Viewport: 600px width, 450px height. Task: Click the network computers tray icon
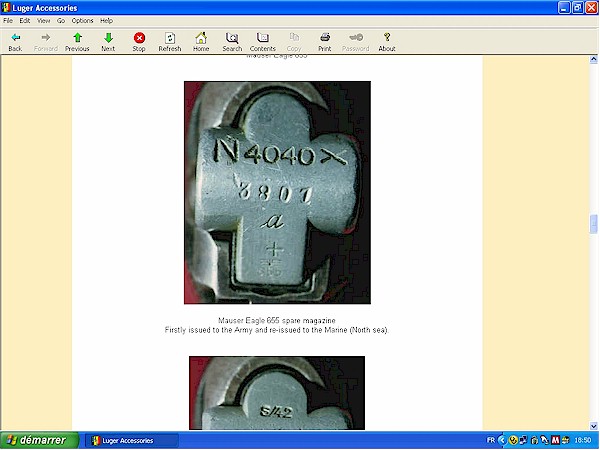(x=523, y=440)
